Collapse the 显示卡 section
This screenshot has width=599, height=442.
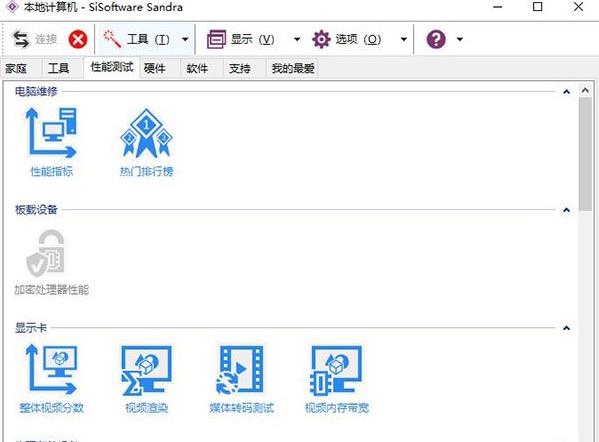567,328
